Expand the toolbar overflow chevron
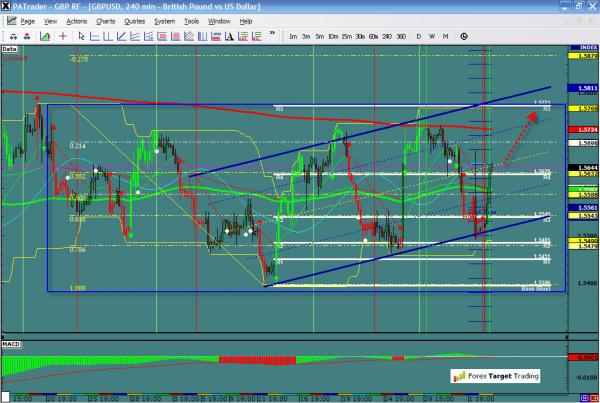600x403 pixels. point(272,33)
